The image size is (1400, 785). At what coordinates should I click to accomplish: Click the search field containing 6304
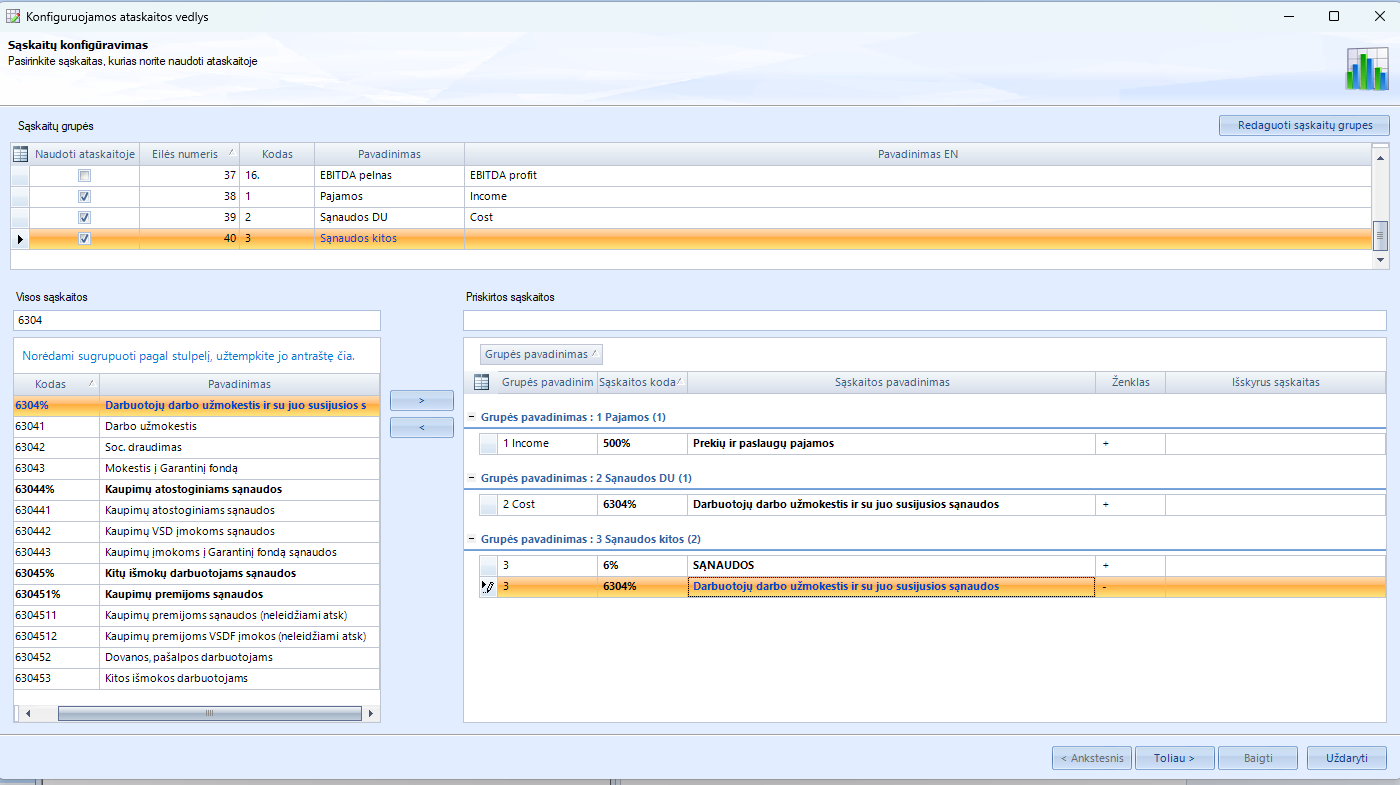197,320
